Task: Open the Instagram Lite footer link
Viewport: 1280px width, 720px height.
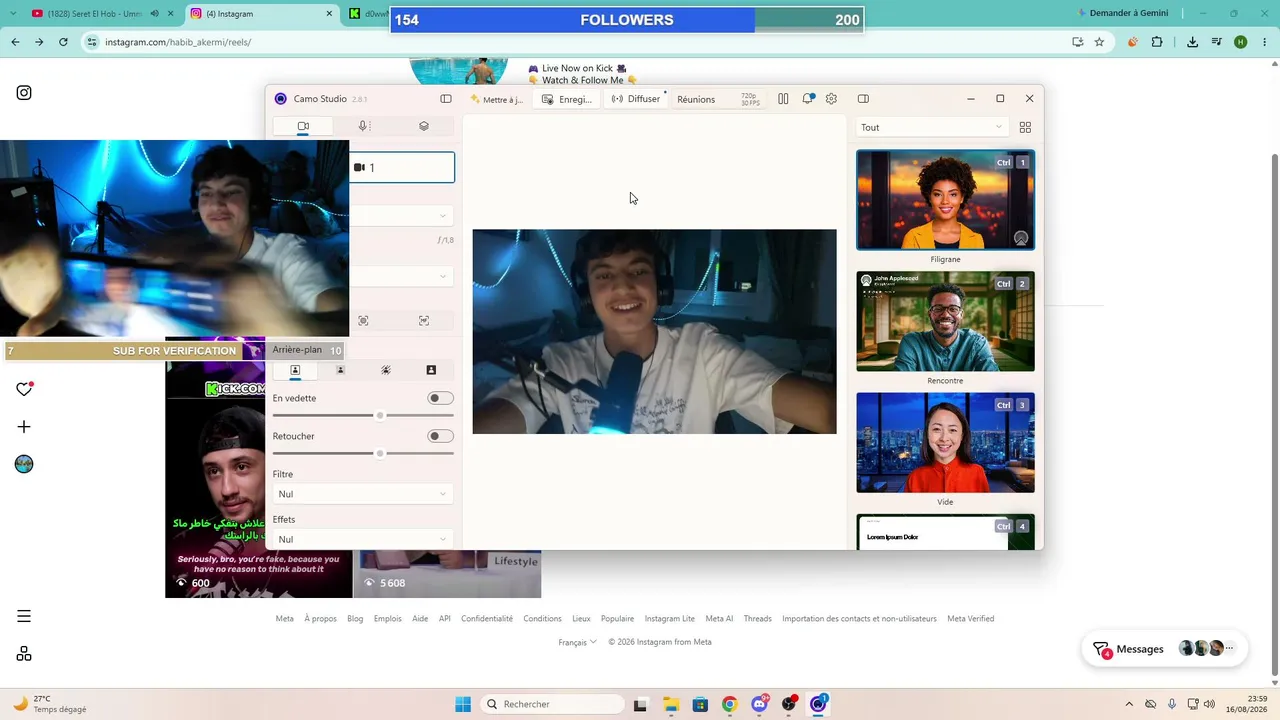Action: [670, 619]
